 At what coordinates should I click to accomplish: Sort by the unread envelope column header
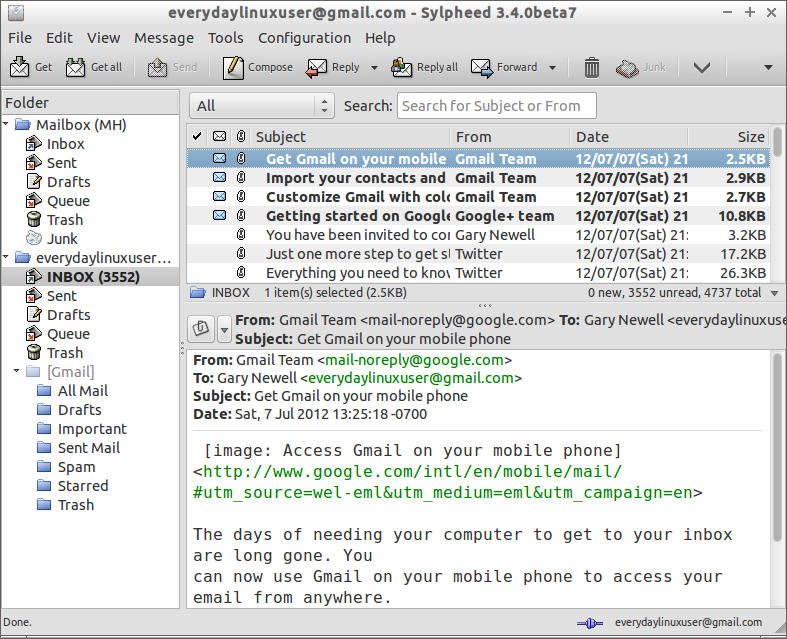(219, 137)
